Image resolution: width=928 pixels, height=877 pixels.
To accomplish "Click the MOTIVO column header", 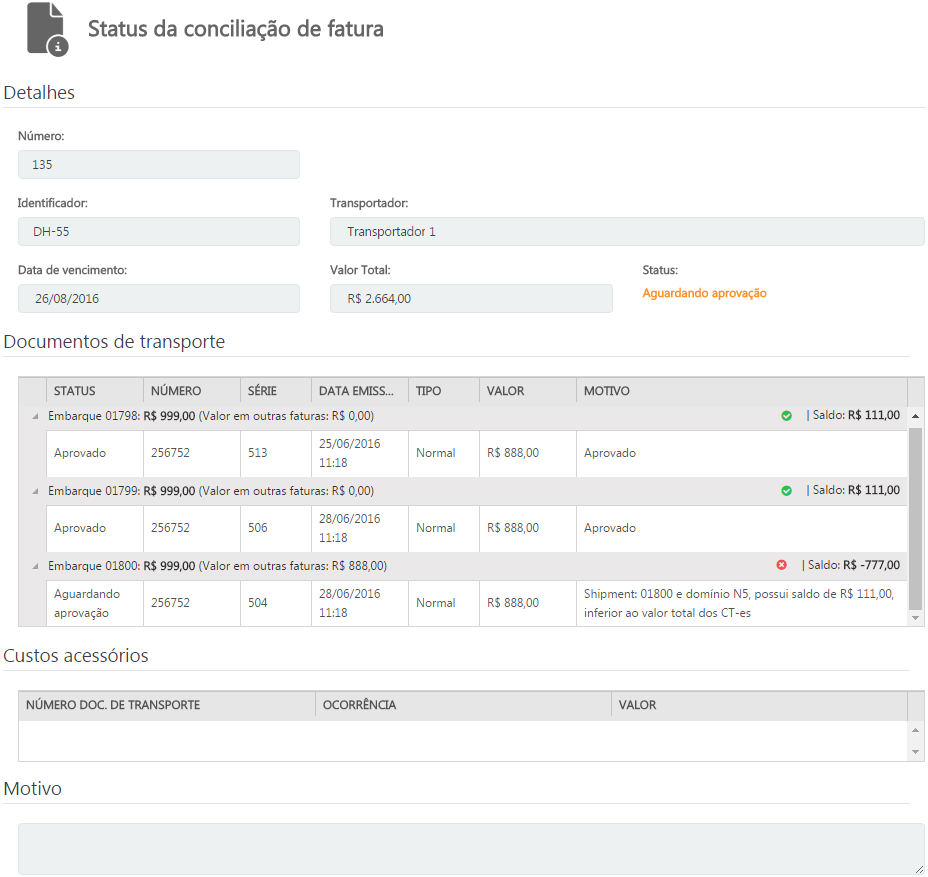I will 742,391.
